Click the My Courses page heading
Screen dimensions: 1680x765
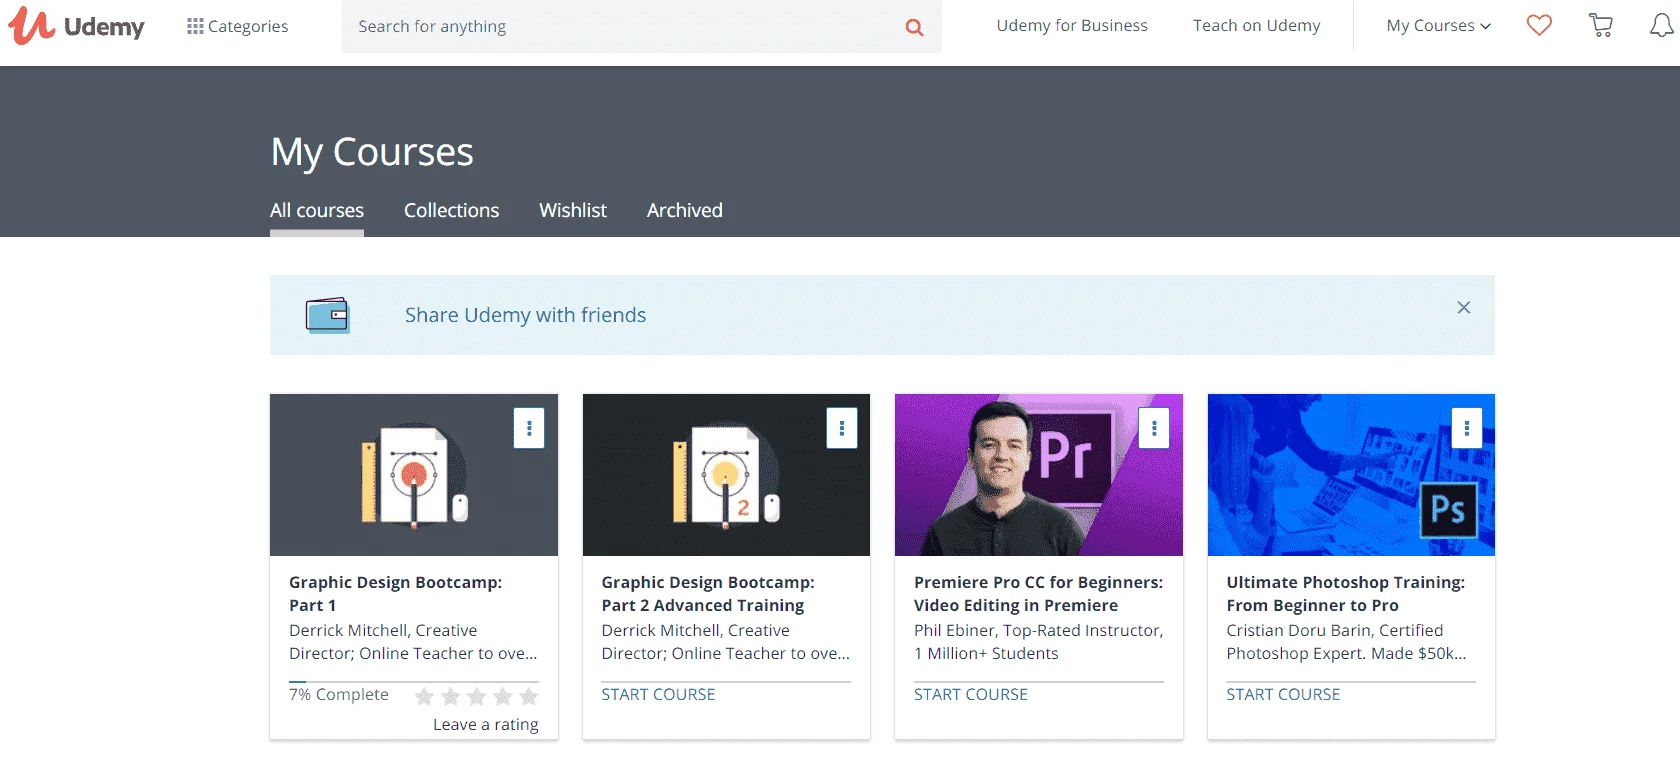point(372,152)
